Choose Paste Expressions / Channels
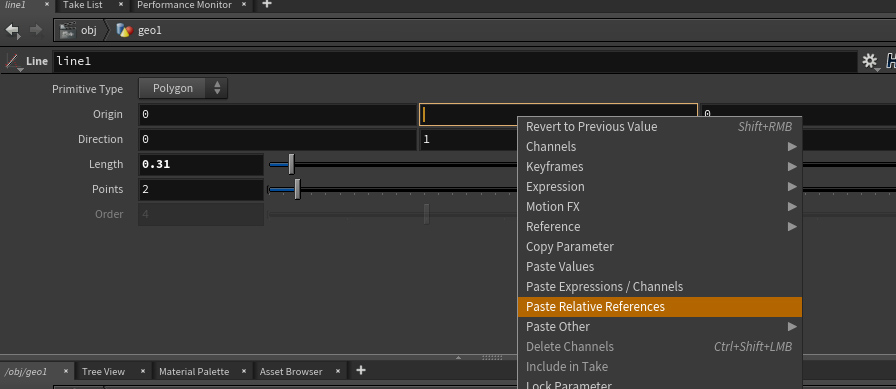 pos(659,287)
